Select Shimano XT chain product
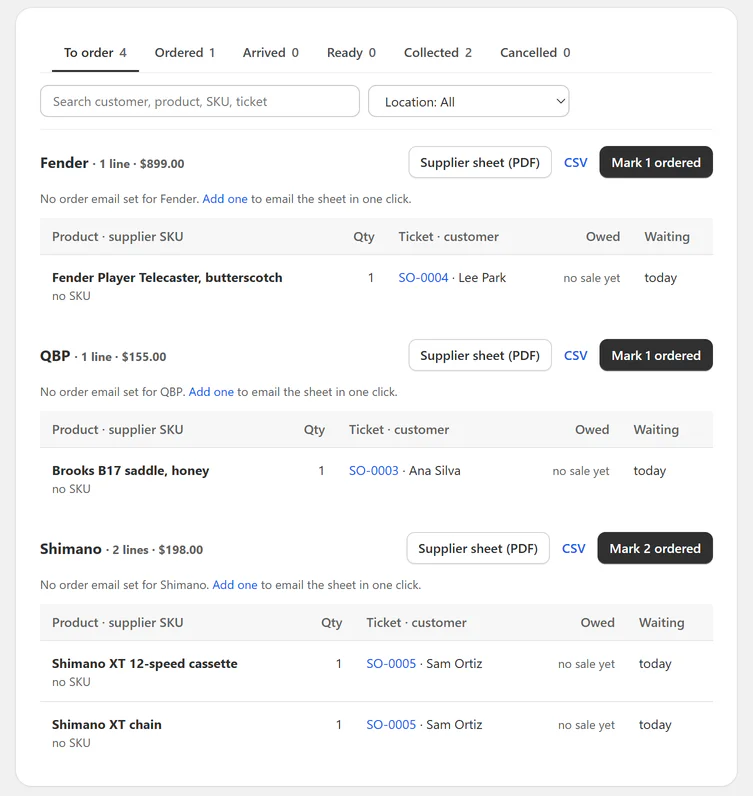The width and height of the screenshot is (753, 796). [x=107, y=724]
